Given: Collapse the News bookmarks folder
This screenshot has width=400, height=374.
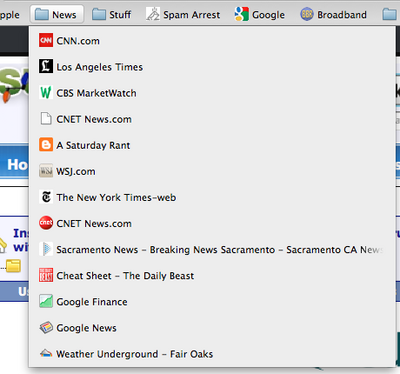Looking at the screenshot, I should (57, 14).
